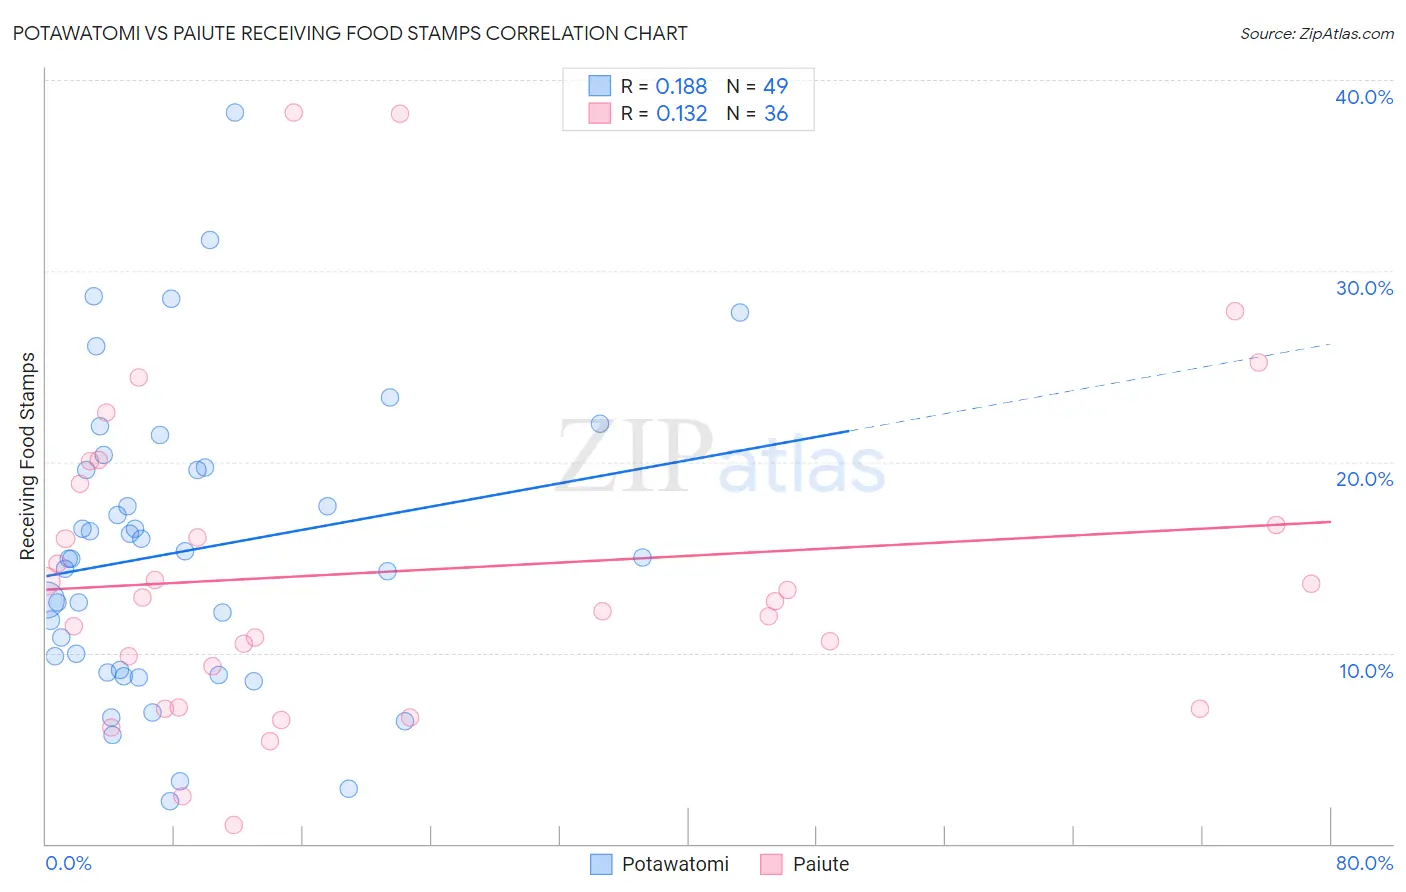Toggle the Paiute series legend label
The height and width of the screenshot is (892, 1406).
pyautogui.click(x=821, y=864)
